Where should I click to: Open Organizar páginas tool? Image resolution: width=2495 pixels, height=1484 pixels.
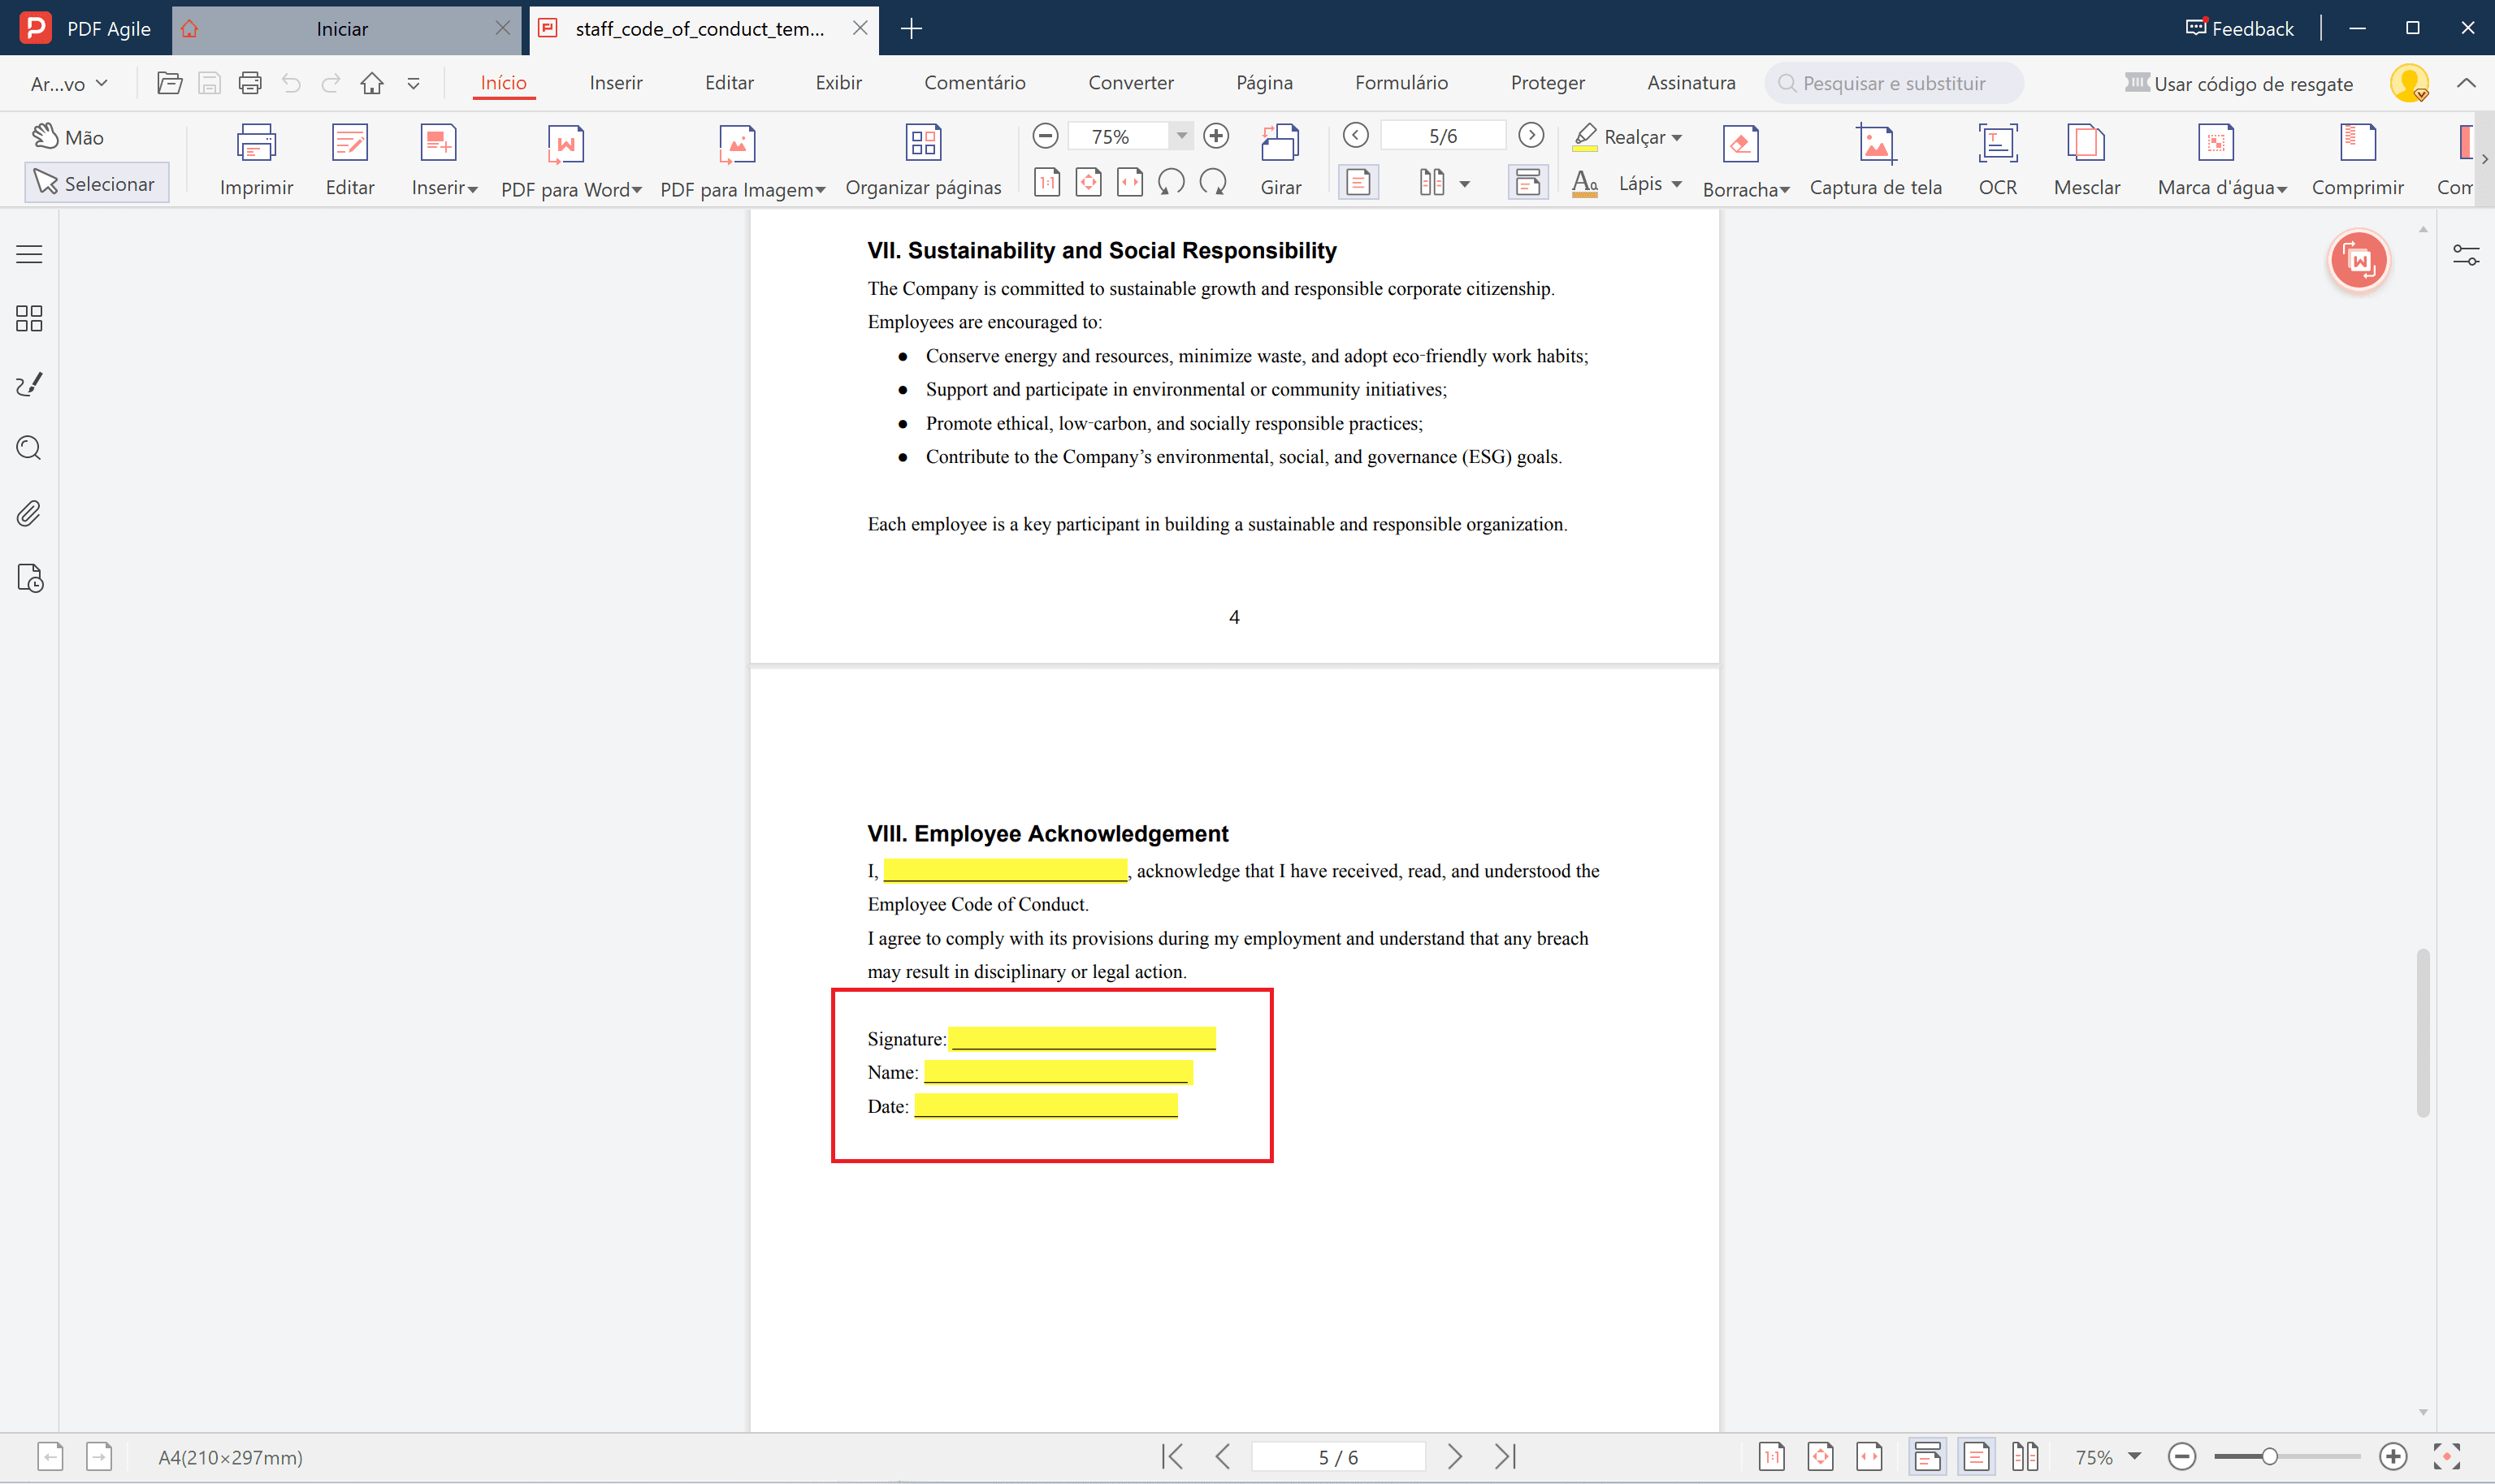point(923,160)
